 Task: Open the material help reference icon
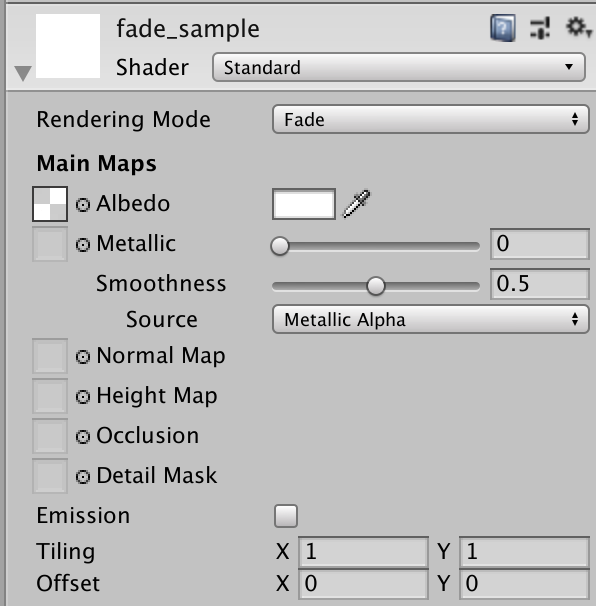tap(502, 28)
